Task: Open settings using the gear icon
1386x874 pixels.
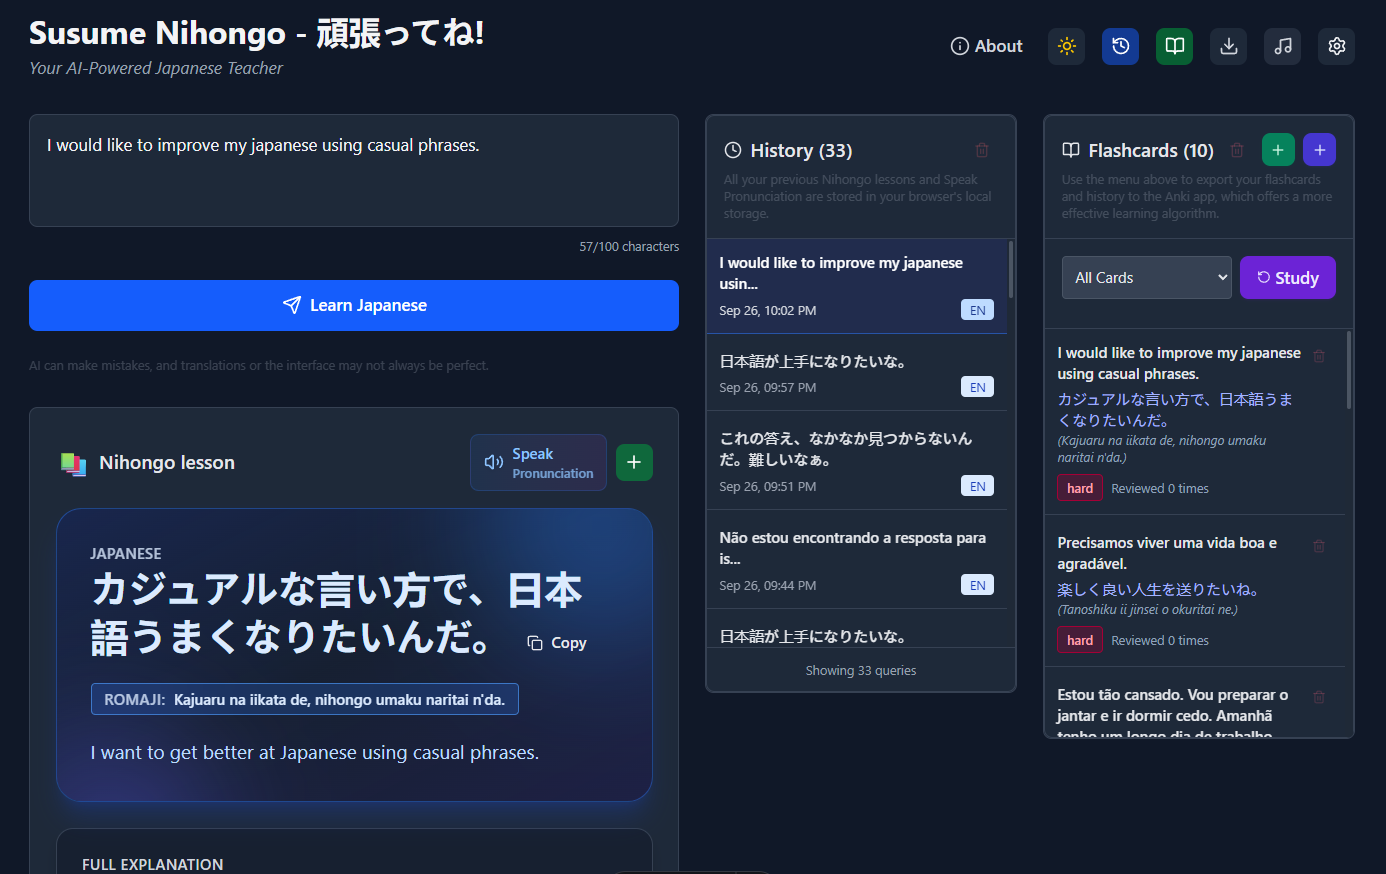Action: tap(1336, 46)
